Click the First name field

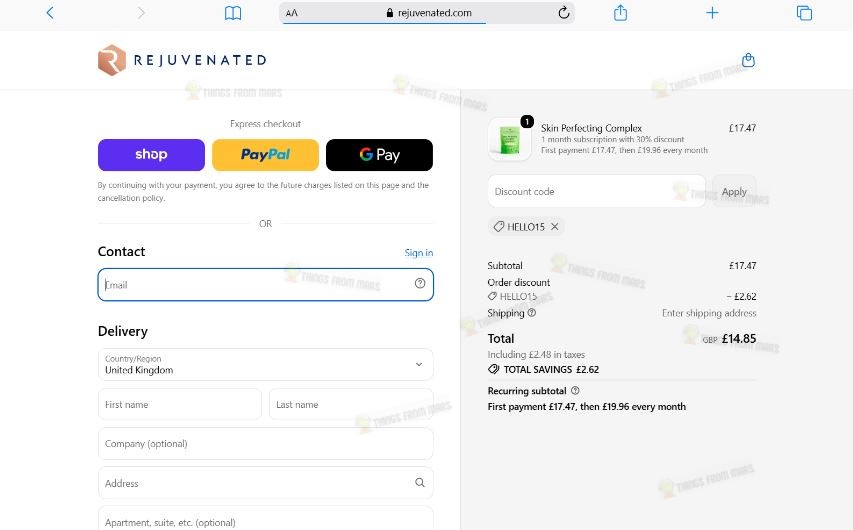pyautogui.click(x=180, y=404)
